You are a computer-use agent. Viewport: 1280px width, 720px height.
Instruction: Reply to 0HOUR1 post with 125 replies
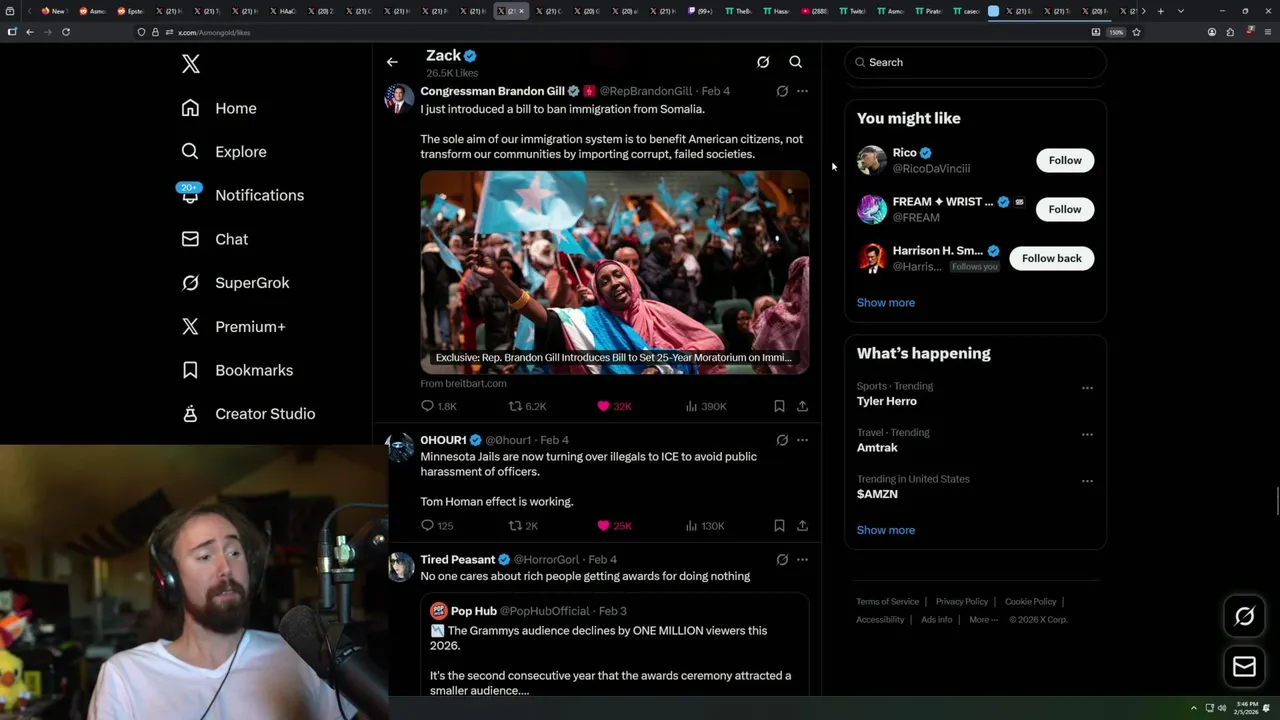click(437, 526)
